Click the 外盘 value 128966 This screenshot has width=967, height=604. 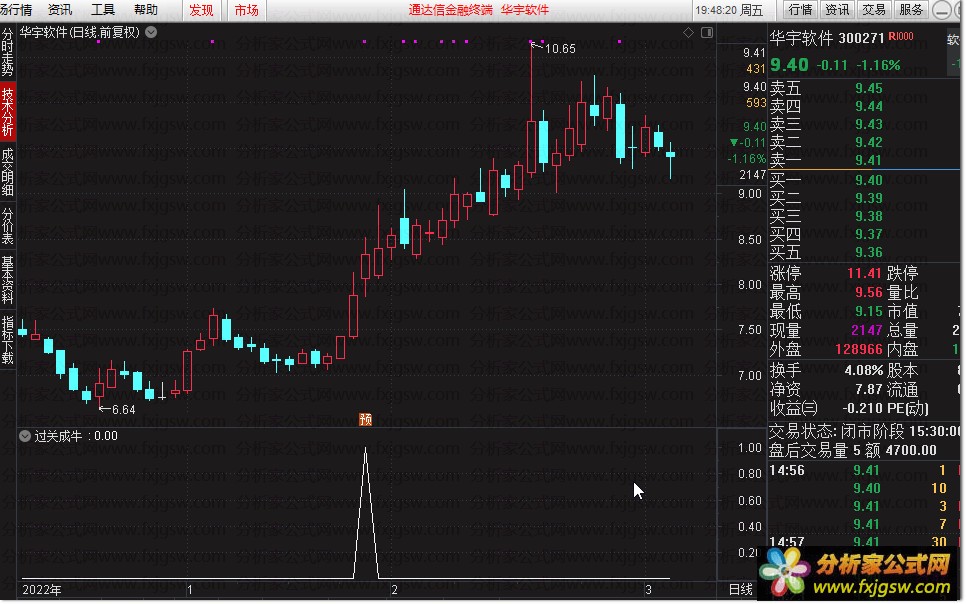[858, 349]
